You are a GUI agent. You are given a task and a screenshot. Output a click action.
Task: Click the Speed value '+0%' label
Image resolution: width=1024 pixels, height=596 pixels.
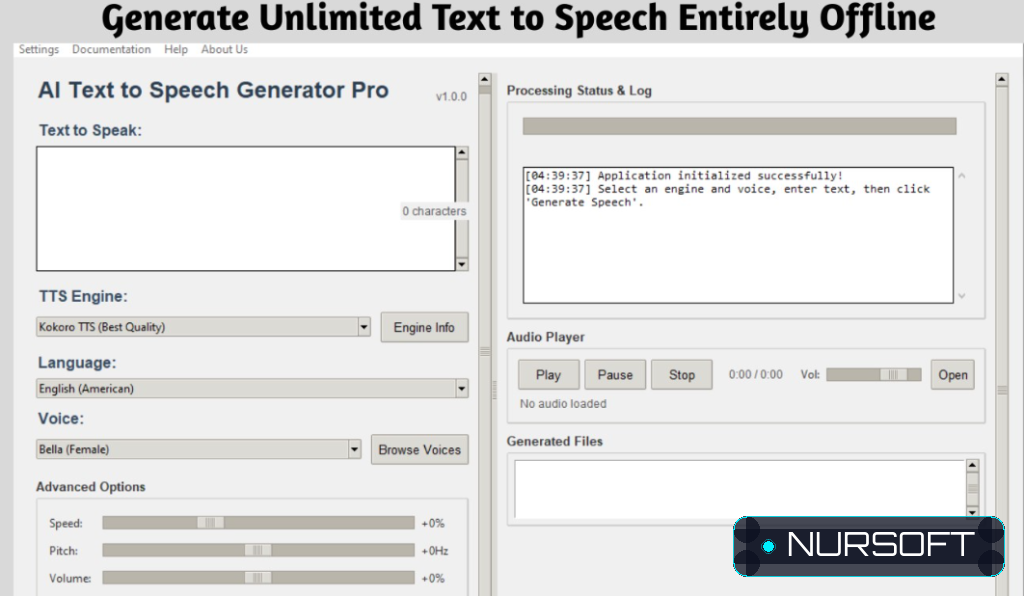pyautogui.click(x=433, y=523)
